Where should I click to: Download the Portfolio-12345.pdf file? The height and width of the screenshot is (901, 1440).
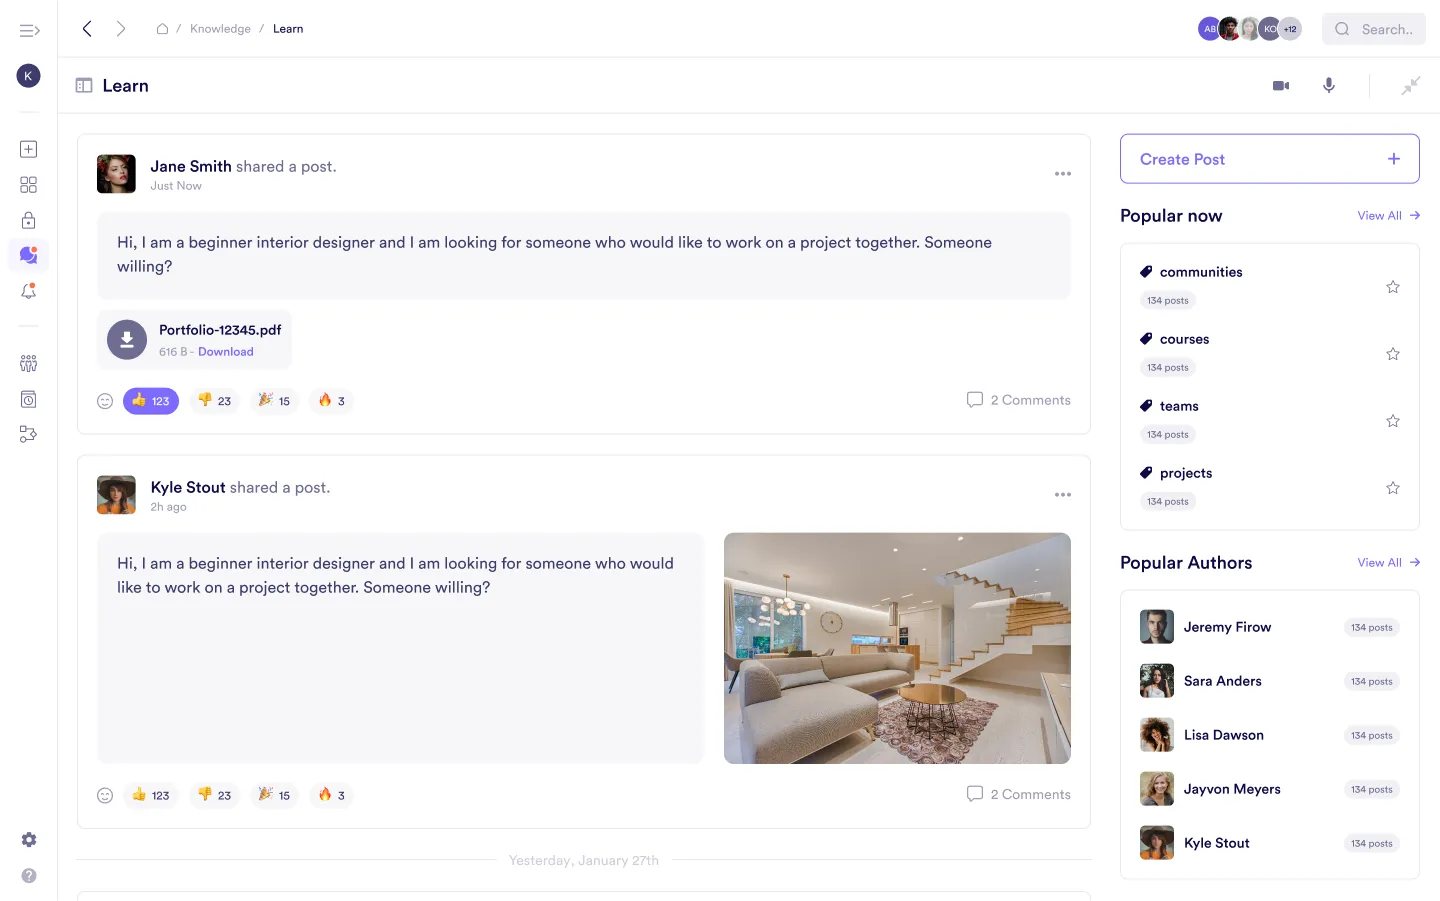pyautogui.click(x=226, y=351)
